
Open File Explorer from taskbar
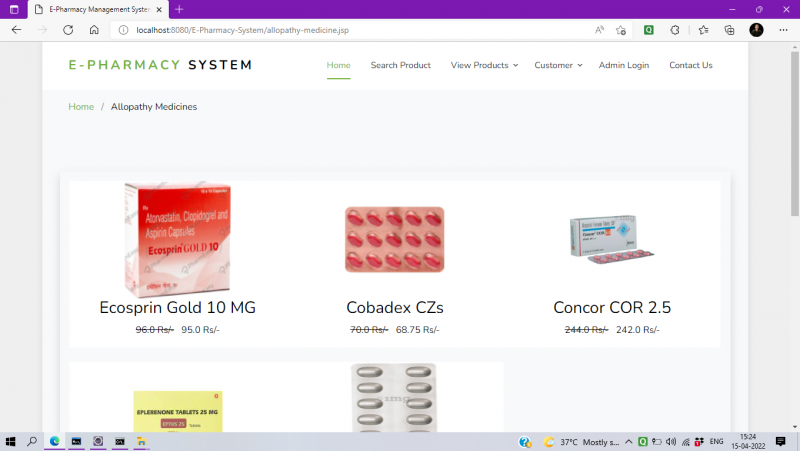[x=141, y=442]
